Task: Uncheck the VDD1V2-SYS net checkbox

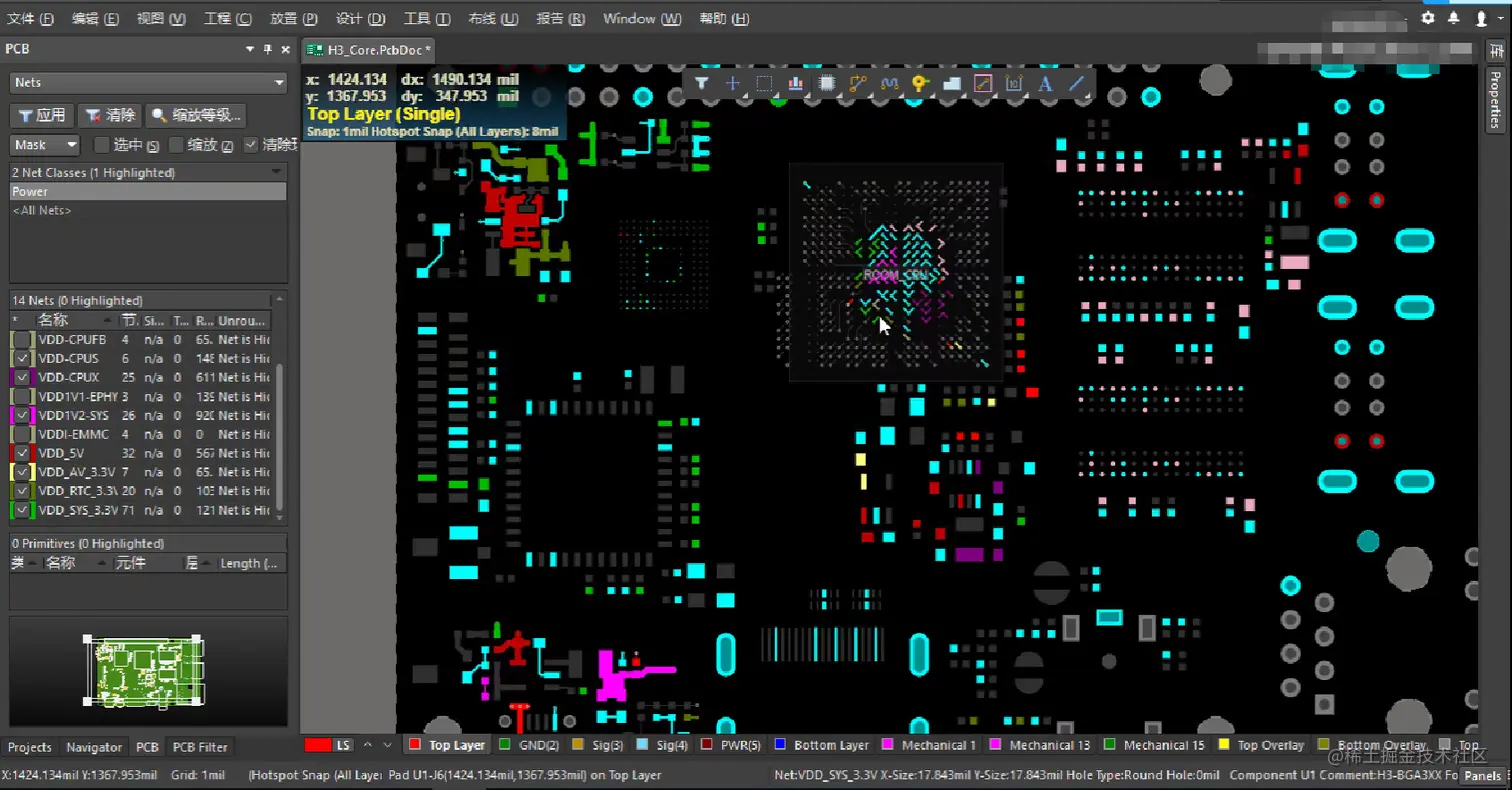Action: point(23,415)
